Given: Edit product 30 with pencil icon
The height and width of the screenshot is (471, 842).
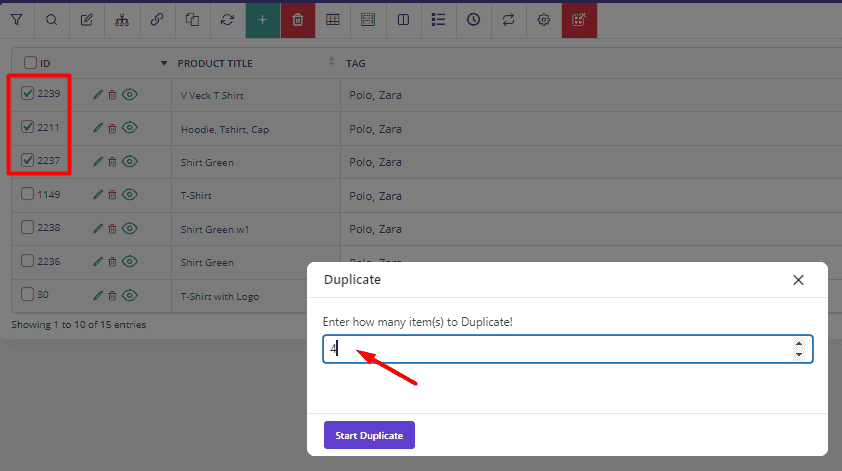Looking at the screenshot, I should click(98, 295).
